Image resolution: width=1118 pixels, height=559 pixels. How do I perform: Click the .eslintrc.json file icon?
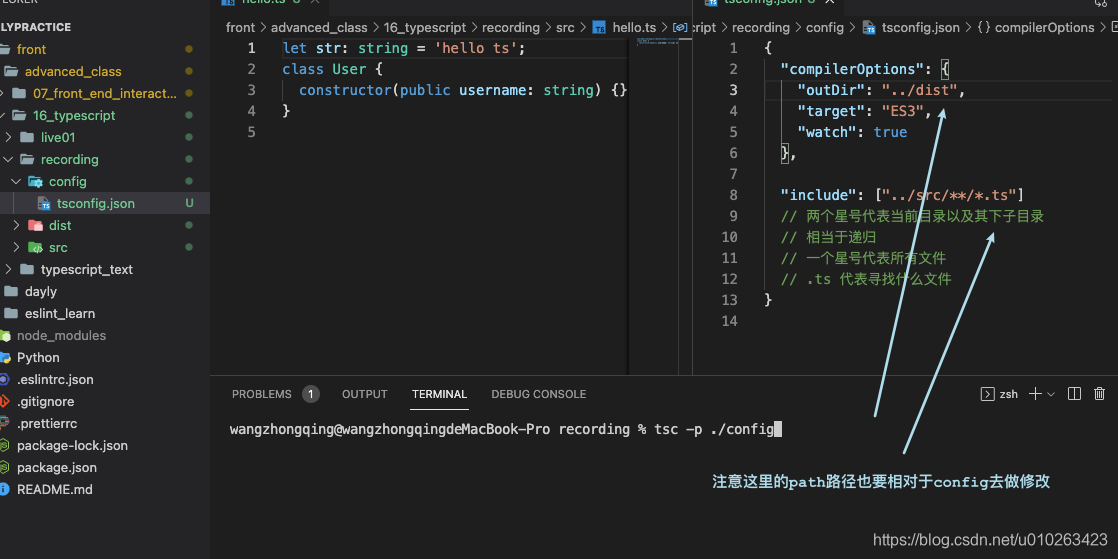coord(4,379)
